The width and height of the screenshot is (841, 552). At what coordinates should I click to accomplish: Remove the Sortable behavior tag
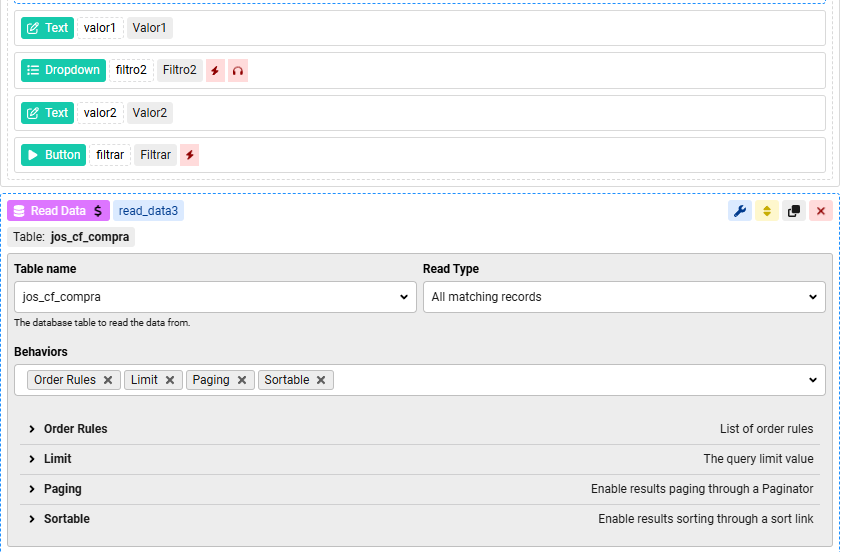tap(321, 380)
